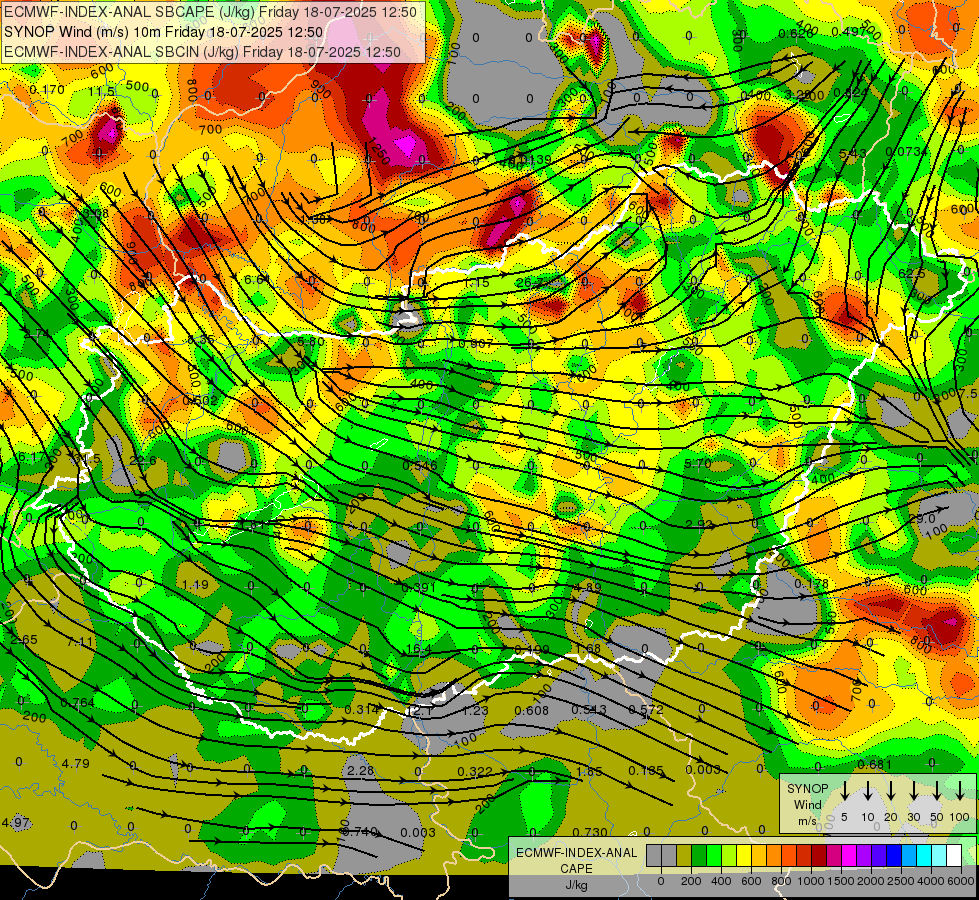Click the map value 0.0734
The width and height of the screenshot is (979, 900).
(907, 152)
